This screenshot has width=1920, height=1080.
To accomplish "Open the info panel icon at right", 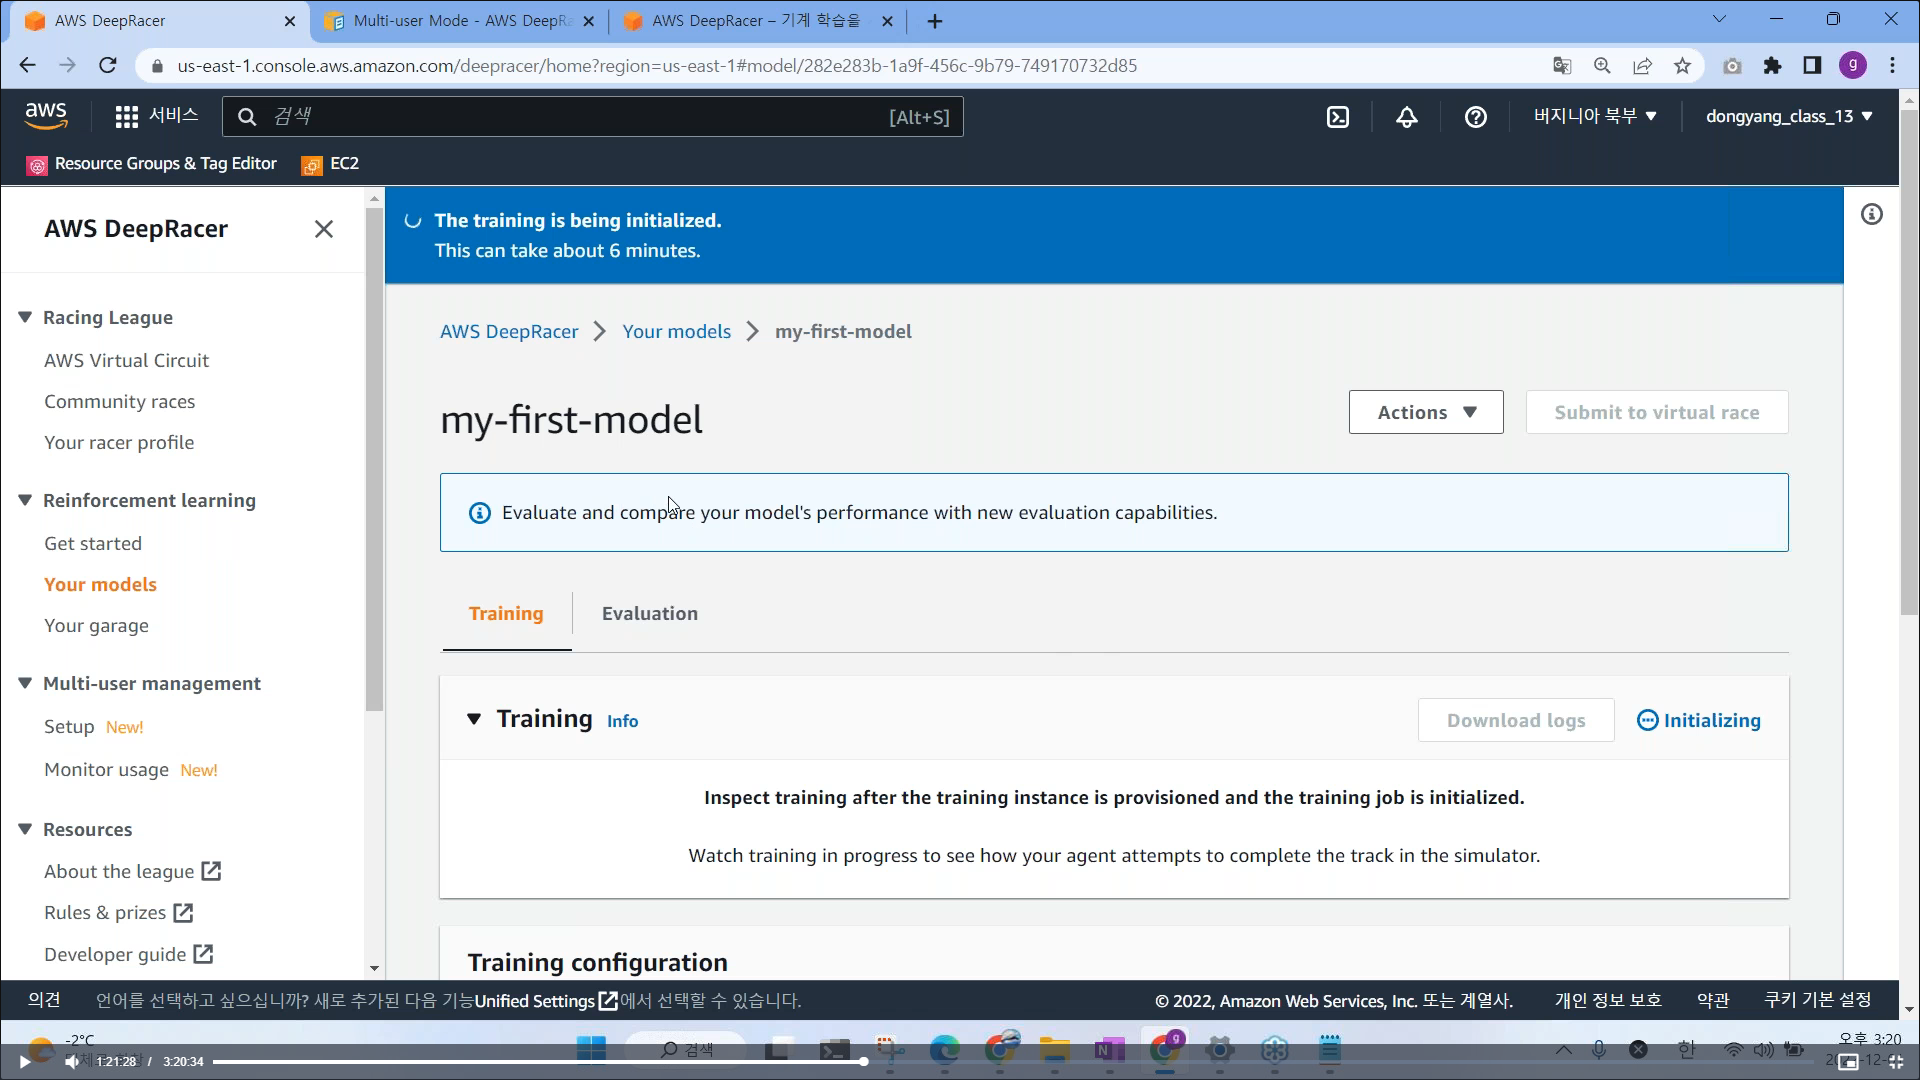I will (1871, 214).
